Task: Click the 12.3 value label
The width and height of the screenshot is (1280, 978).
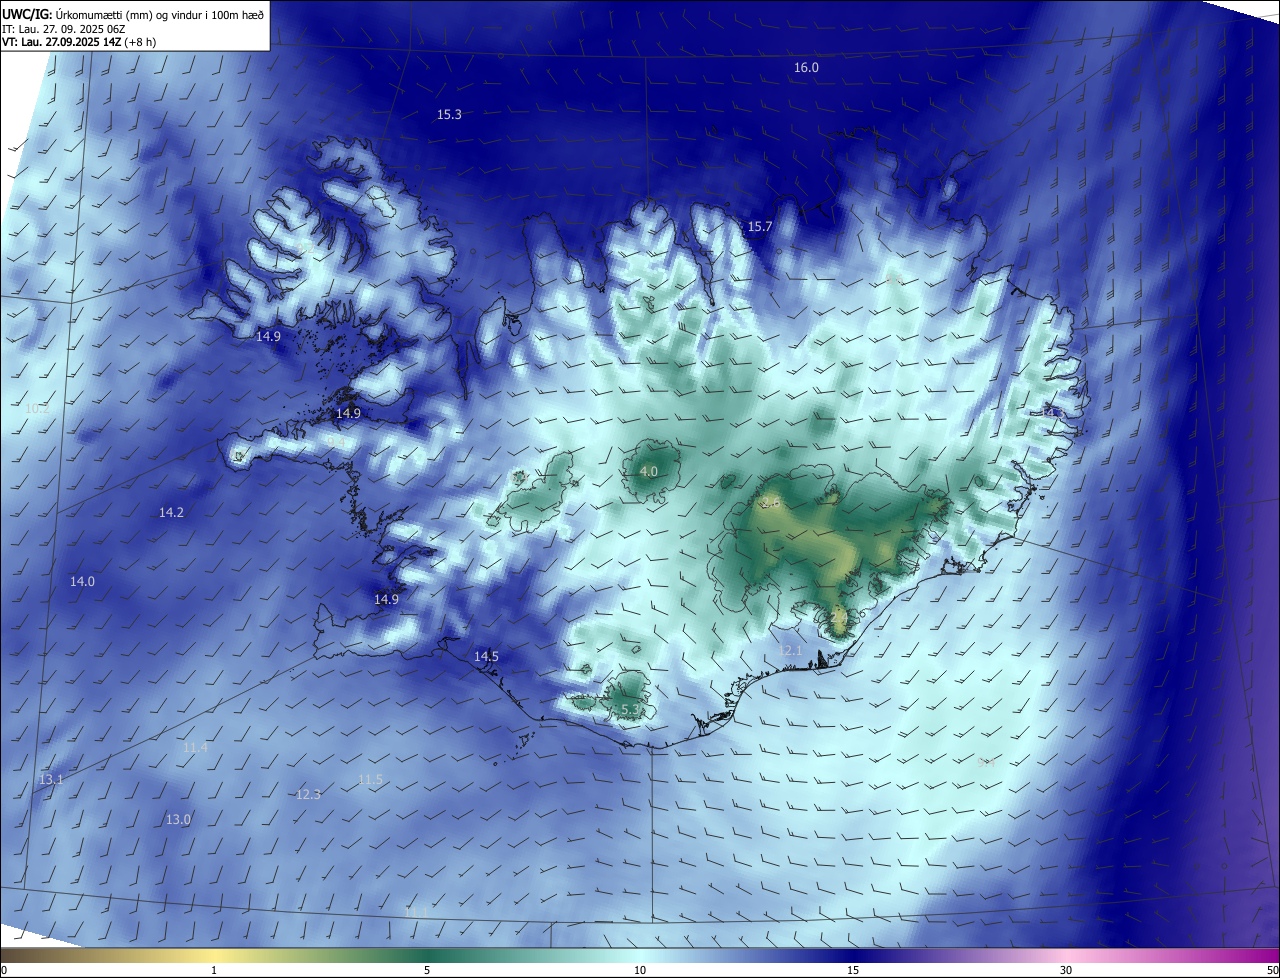Action: [308, 795]
